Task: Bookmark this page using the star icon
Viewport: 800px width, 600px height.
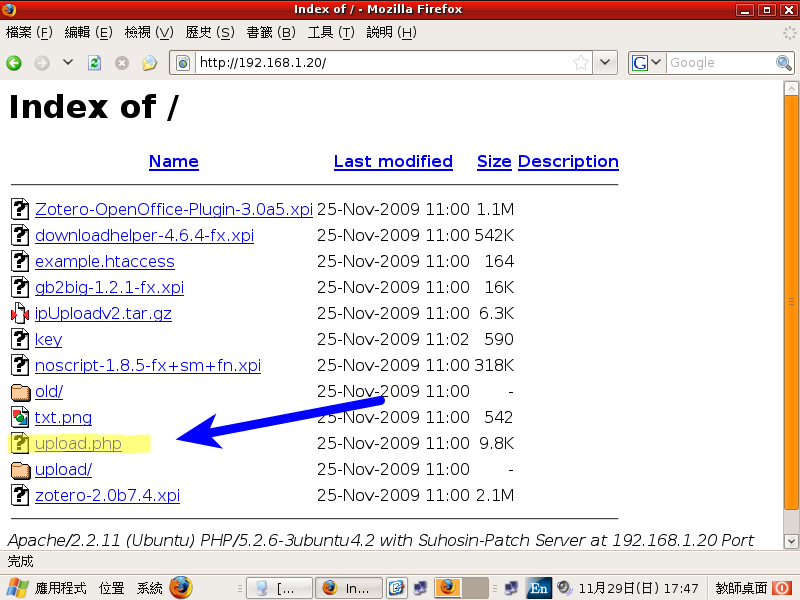Action: (581, 63)
